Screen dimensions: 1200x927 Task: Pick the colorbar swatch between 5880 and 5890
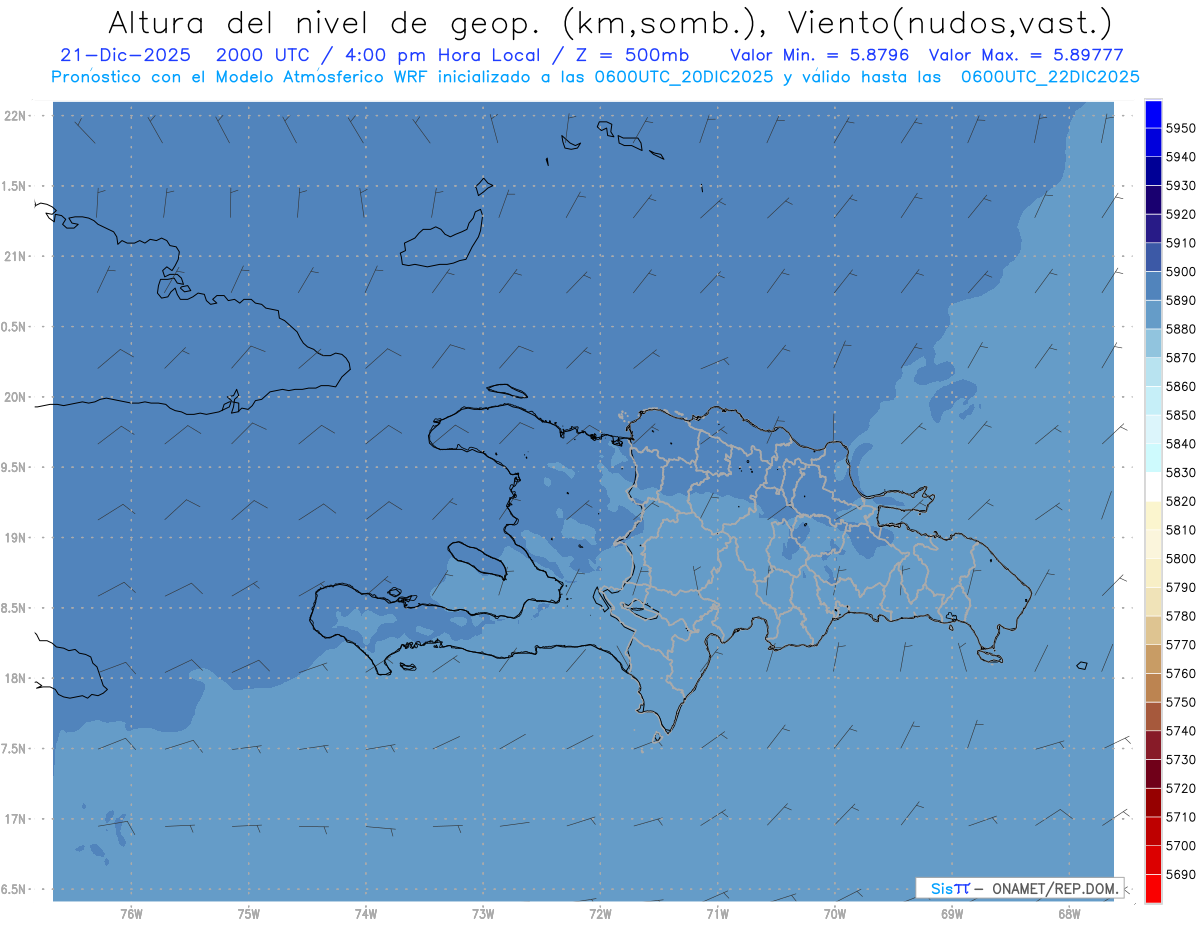[1153, 314]
